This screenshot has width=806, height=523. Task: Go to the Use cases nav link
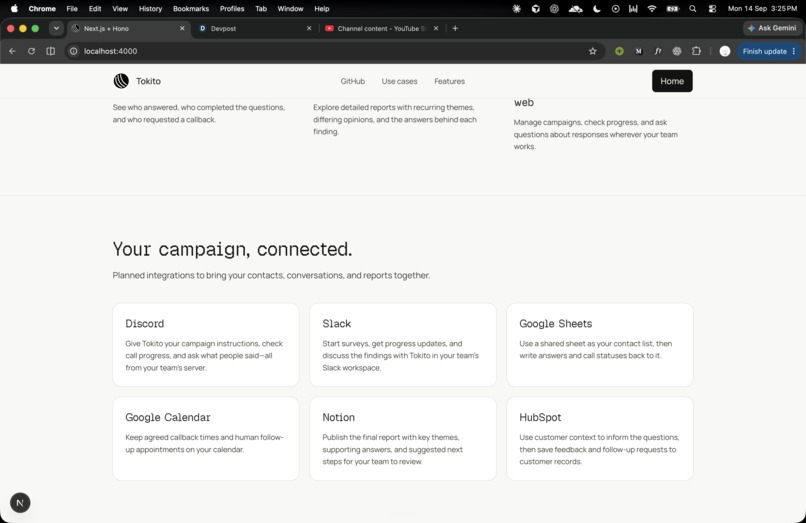point(399,81)
